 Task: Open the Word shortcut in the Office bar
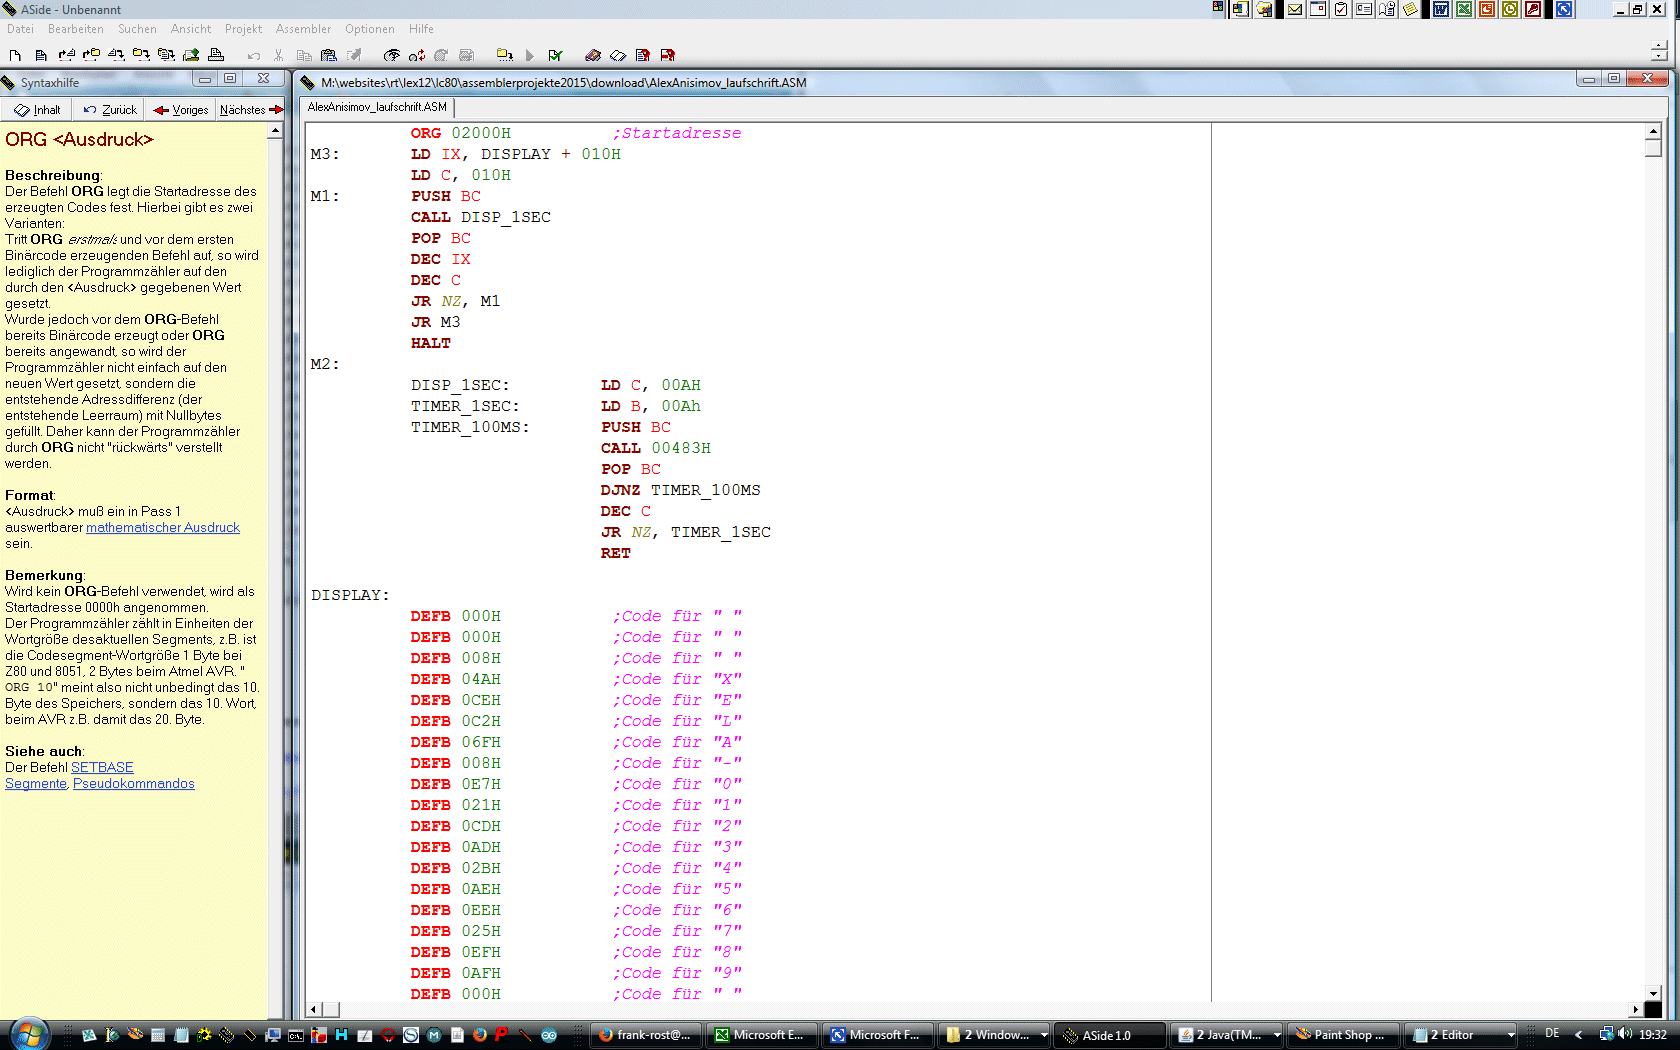click(1441, 9)
